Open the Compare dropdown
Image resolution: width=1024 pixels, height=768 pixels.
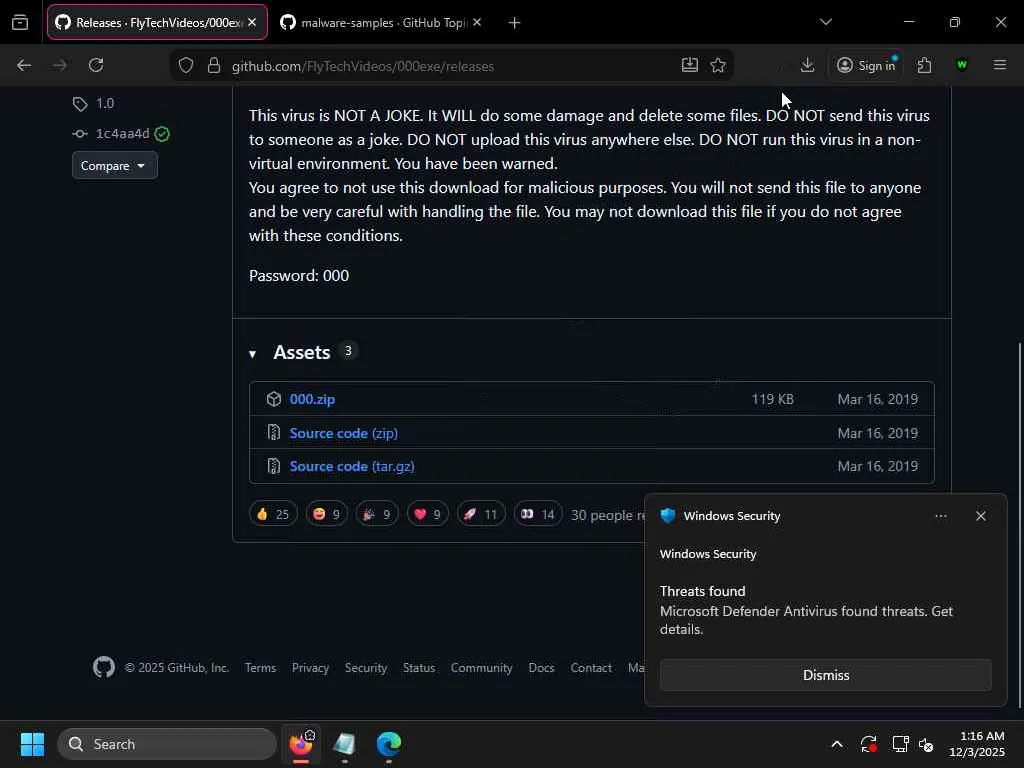115,166
